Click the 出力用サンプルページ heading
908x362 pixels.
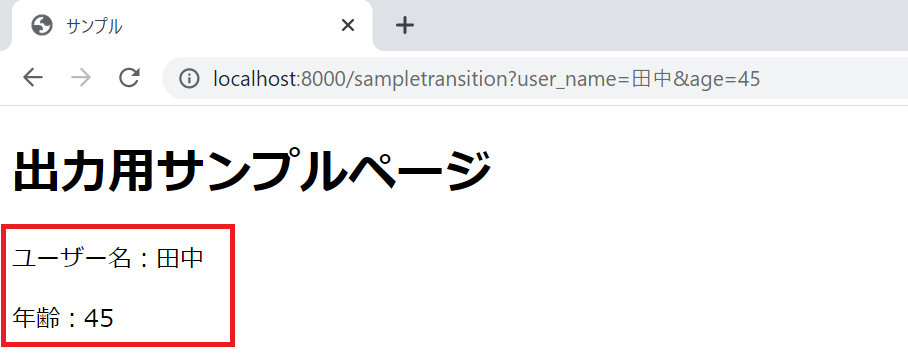point(252,170)
